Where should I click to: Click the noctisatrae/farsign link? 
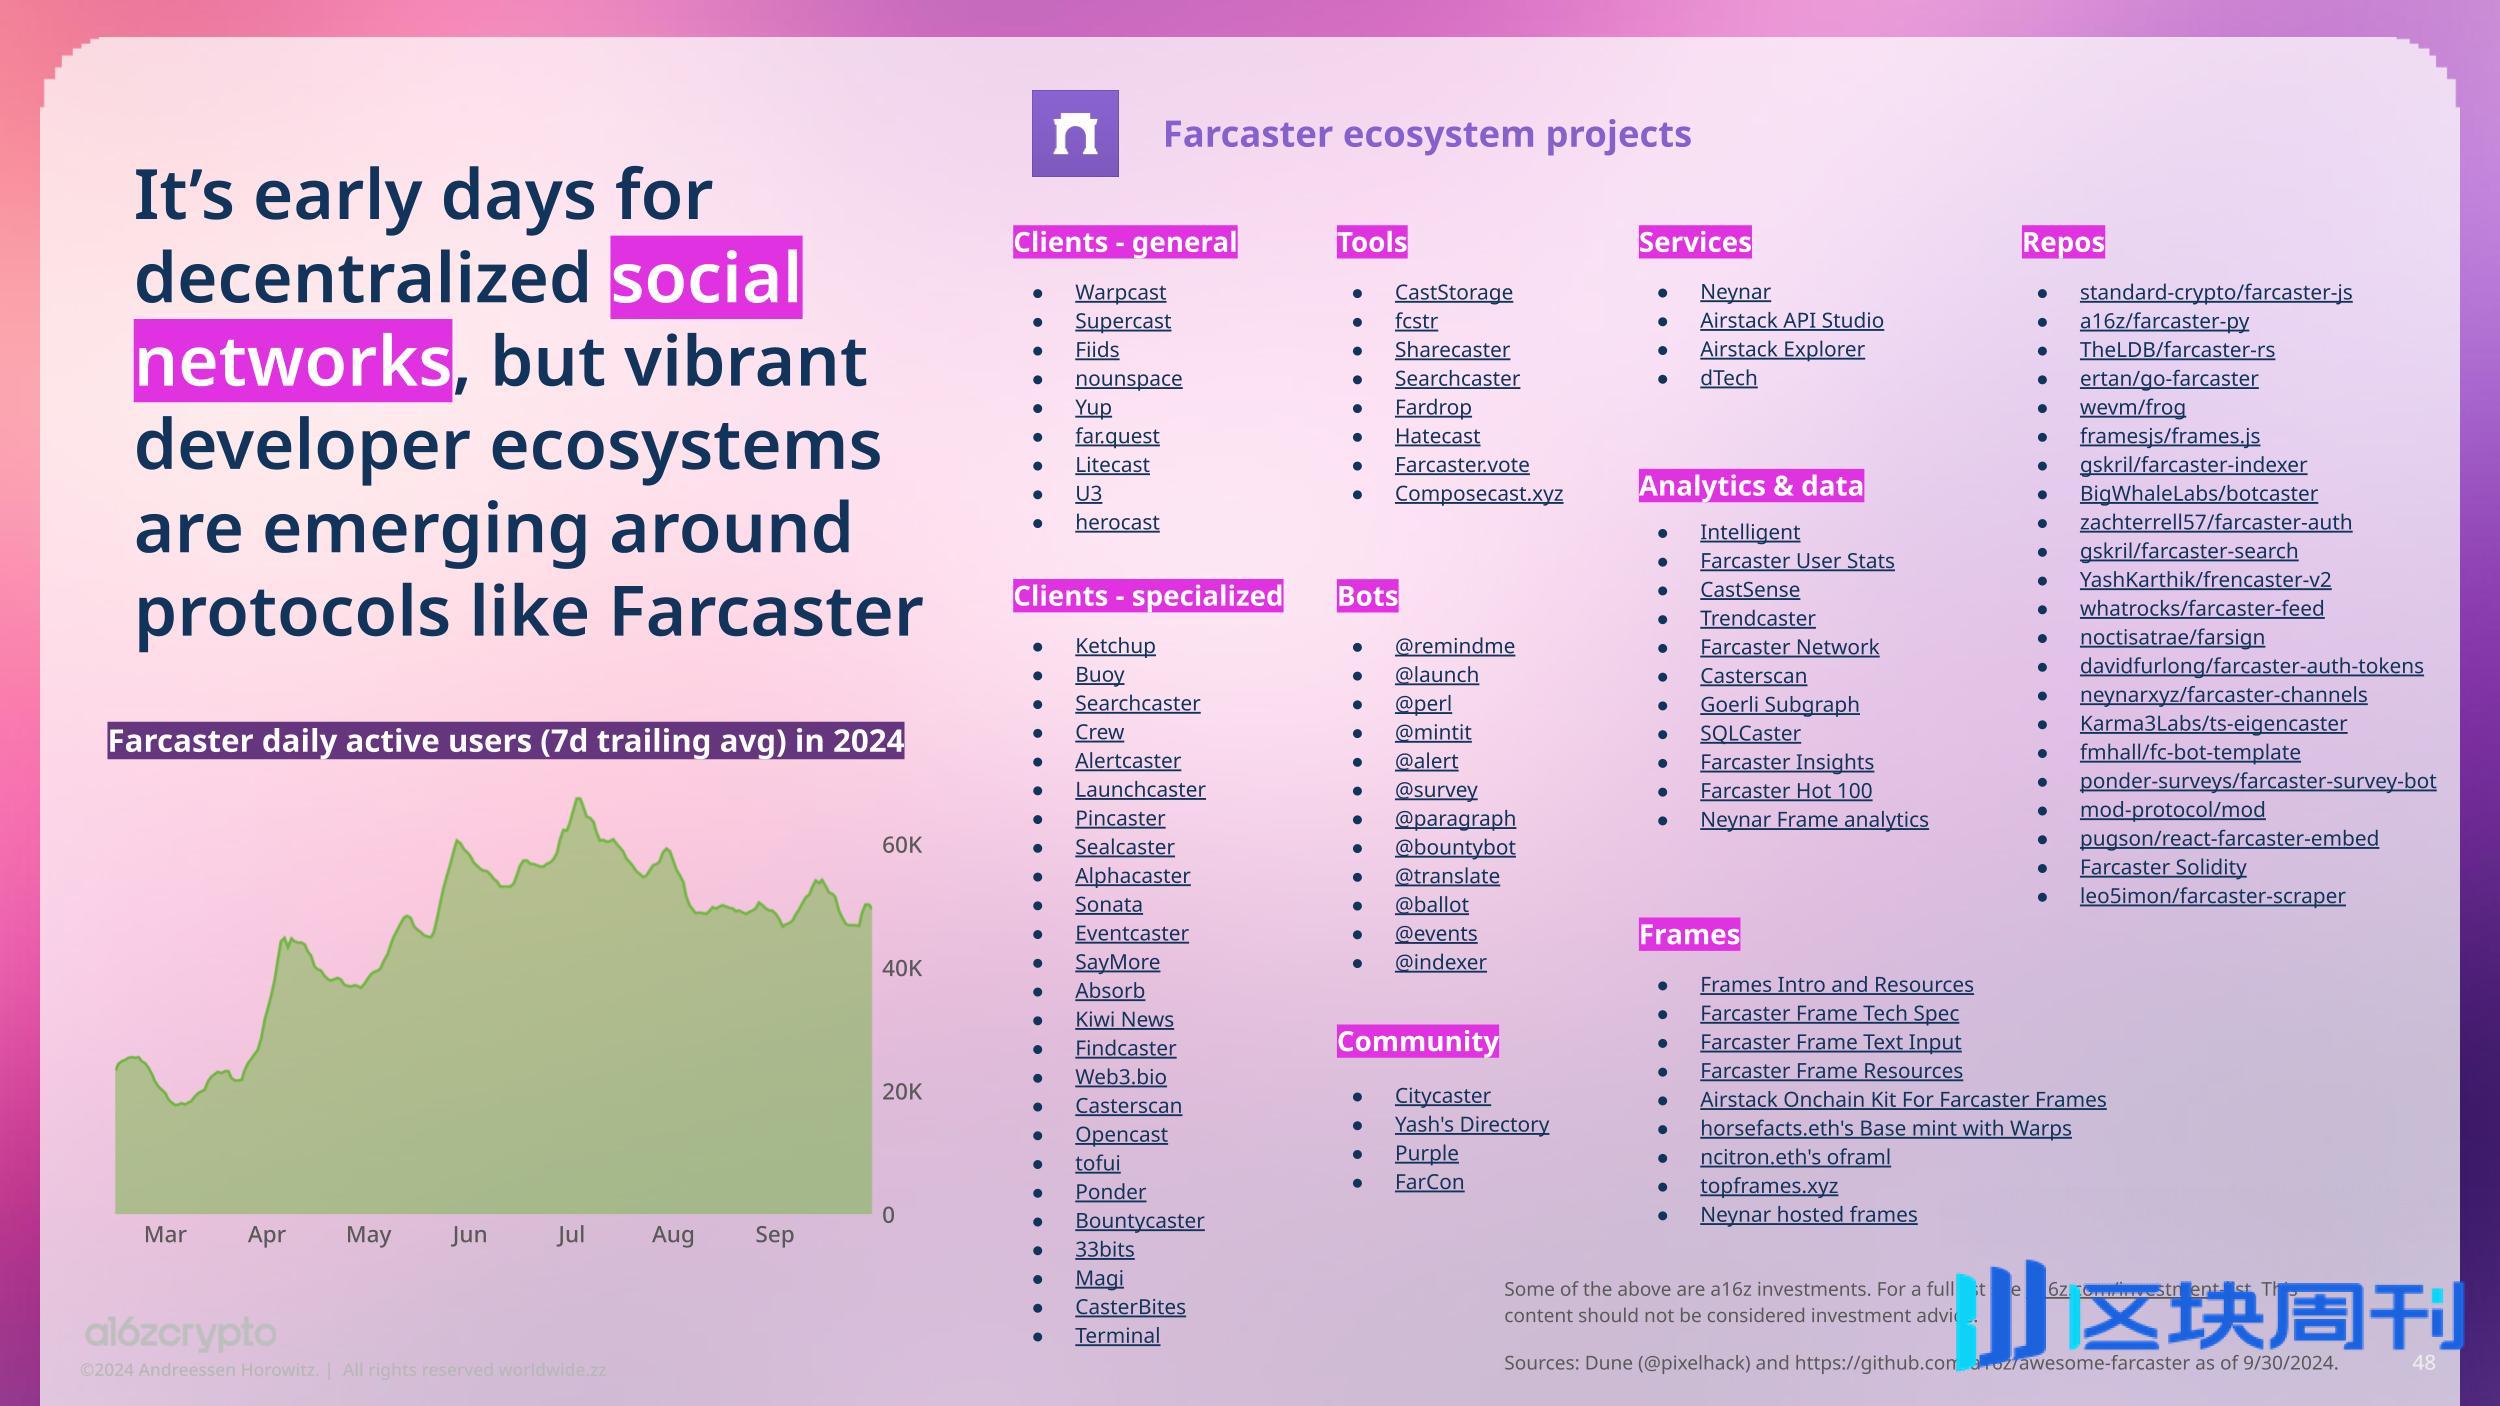click(2172, 637)
